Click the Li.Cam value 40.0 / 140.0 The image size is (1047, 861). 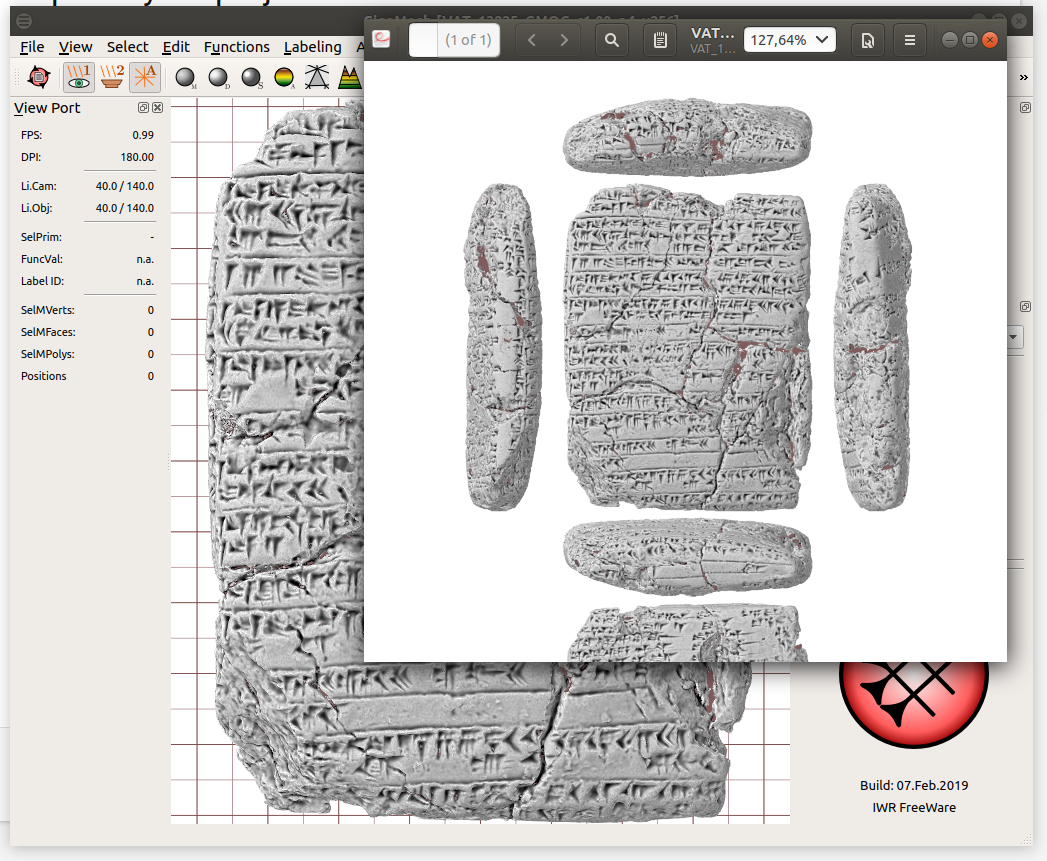[x=125, y=186]
